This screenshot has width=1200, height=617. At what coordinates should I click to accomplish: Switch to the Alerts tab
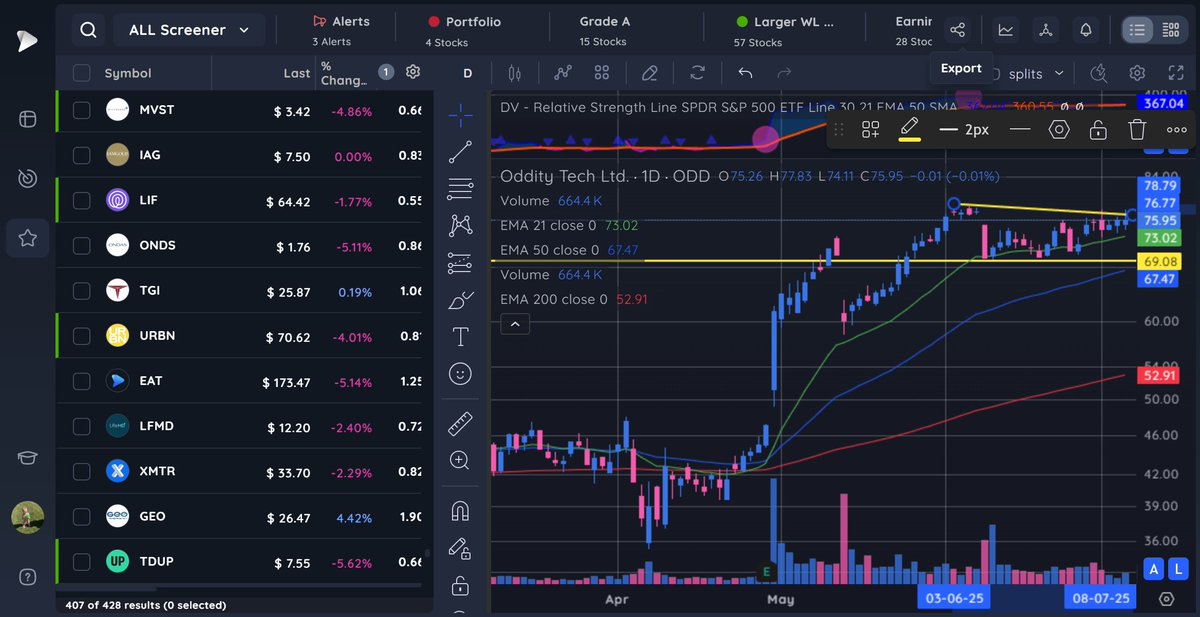[x=341, y=30]
